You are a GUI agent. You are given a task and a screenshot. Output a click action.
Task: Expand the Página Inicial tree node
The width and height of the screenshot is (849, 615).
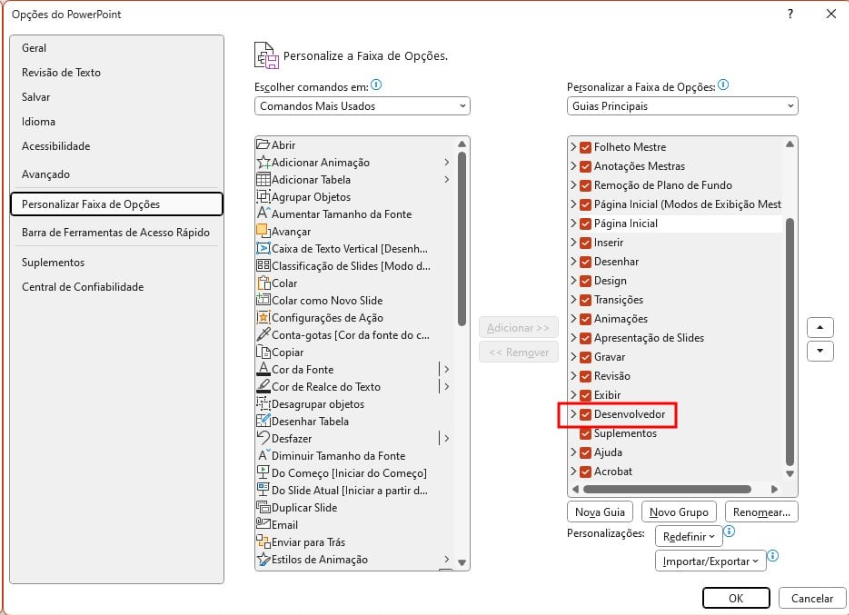click(x=573, y=223)
